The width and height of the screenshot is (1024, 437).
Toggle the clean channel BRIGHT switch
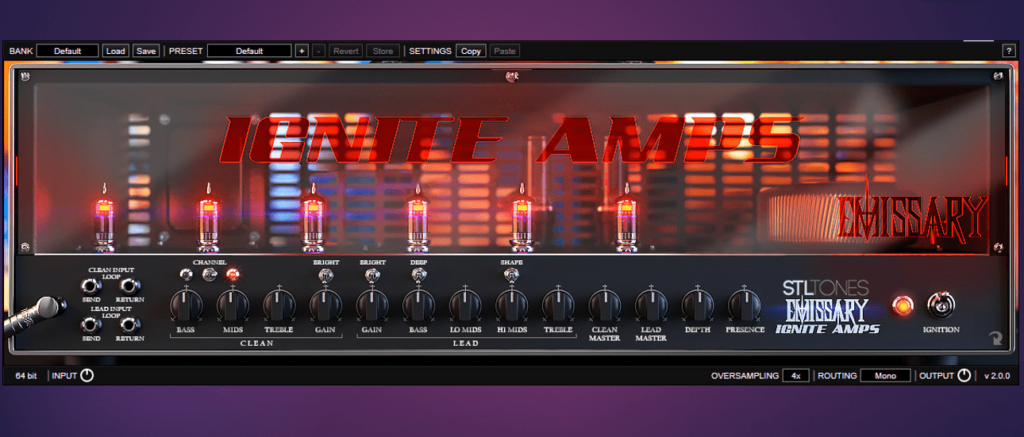pyautogui.click(x=325, y=277)
